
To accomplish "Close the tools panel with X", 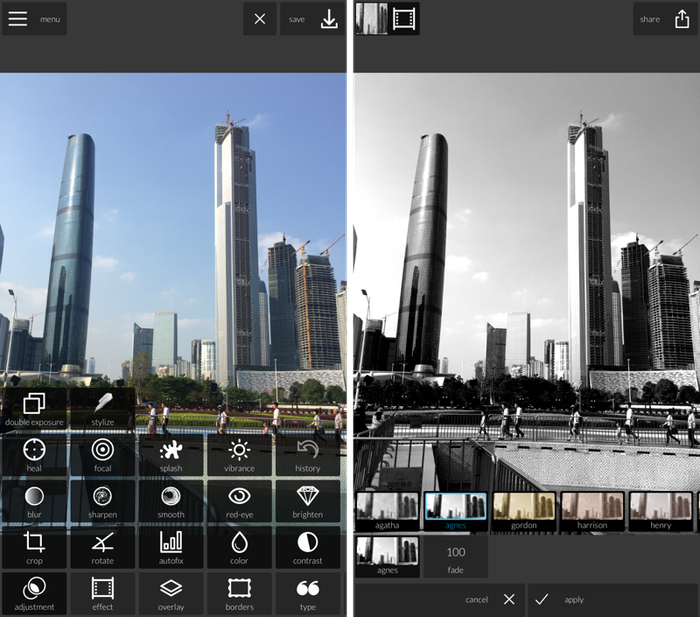I will tap(260, 19).
